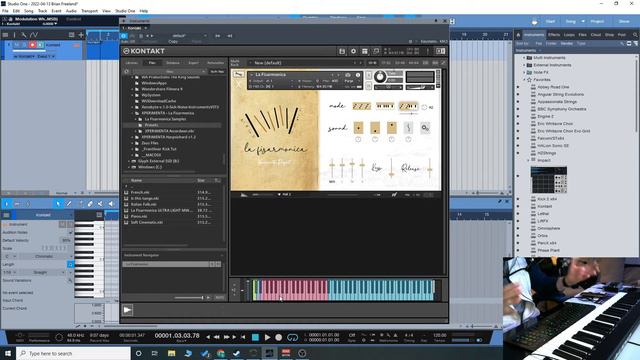Click the Kontakt X close instrument icon
640x360 pixels.
[239, 84]
